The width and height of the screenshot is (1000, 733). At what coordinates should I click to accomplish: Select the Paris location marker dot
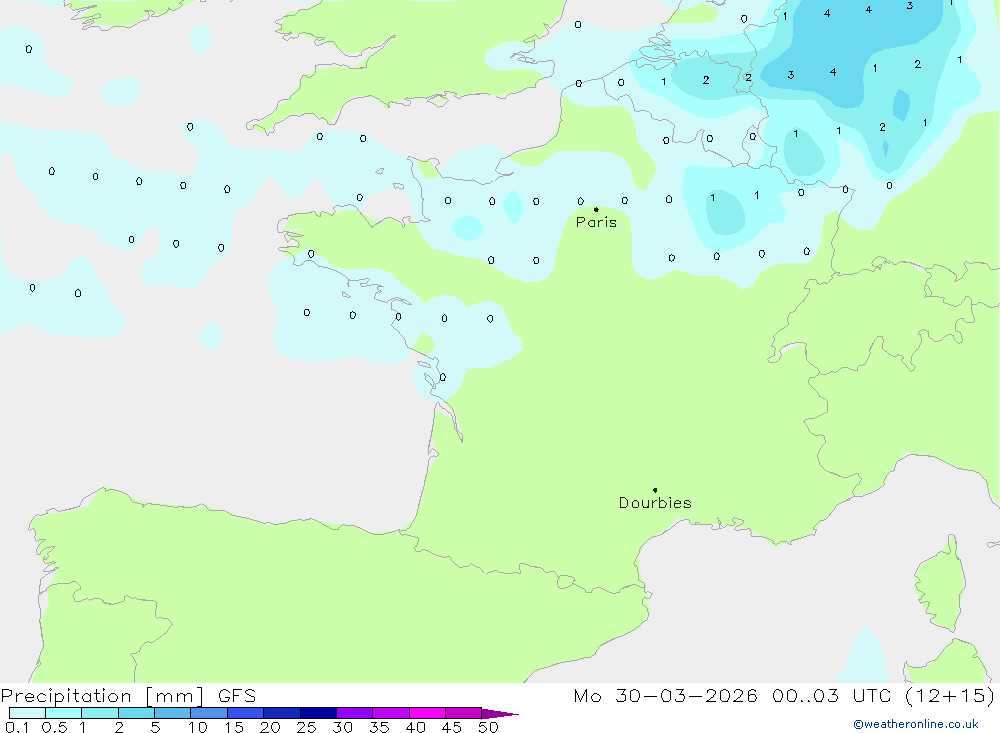(x=596, y=209)
